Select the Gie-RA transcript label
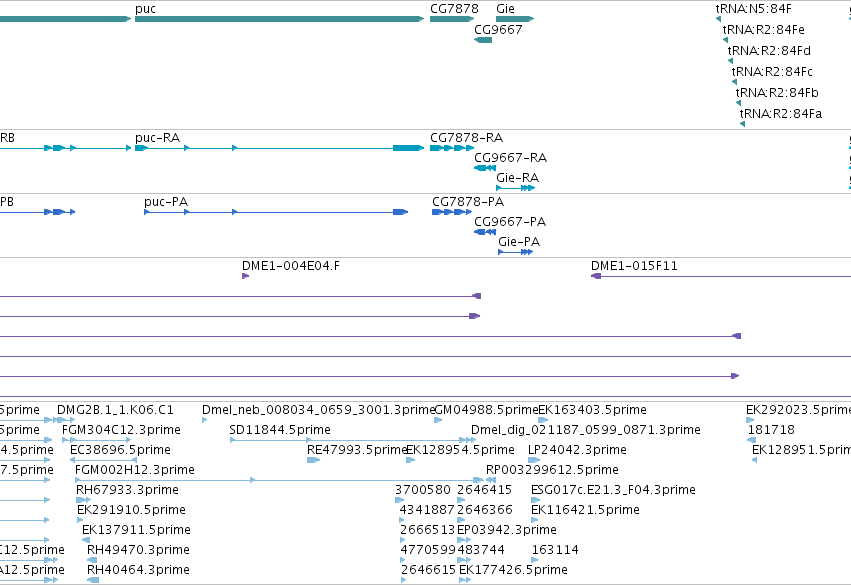This screenshot has height=585, width=851. (518, 178)
